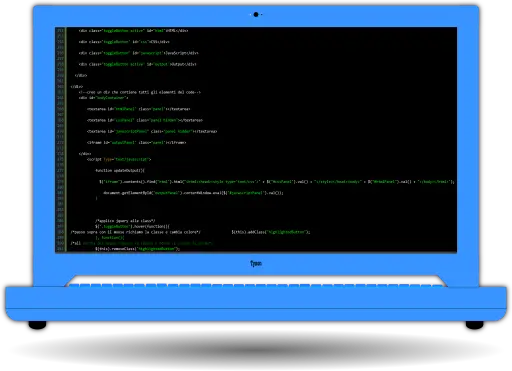Select the div id="bodyContainer" line
Image resolution: width=512 pixels, height=371 pixels.
[x=103, y=98]
